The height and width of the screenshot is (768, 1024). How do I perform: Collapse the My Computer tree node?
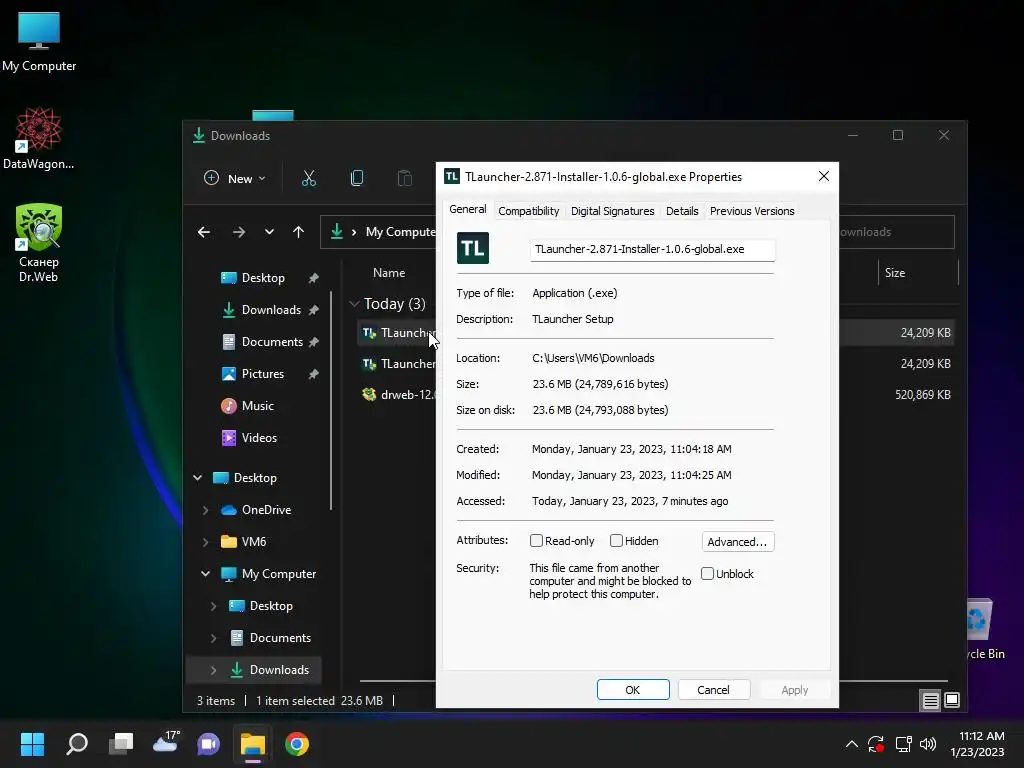point(205,573)
